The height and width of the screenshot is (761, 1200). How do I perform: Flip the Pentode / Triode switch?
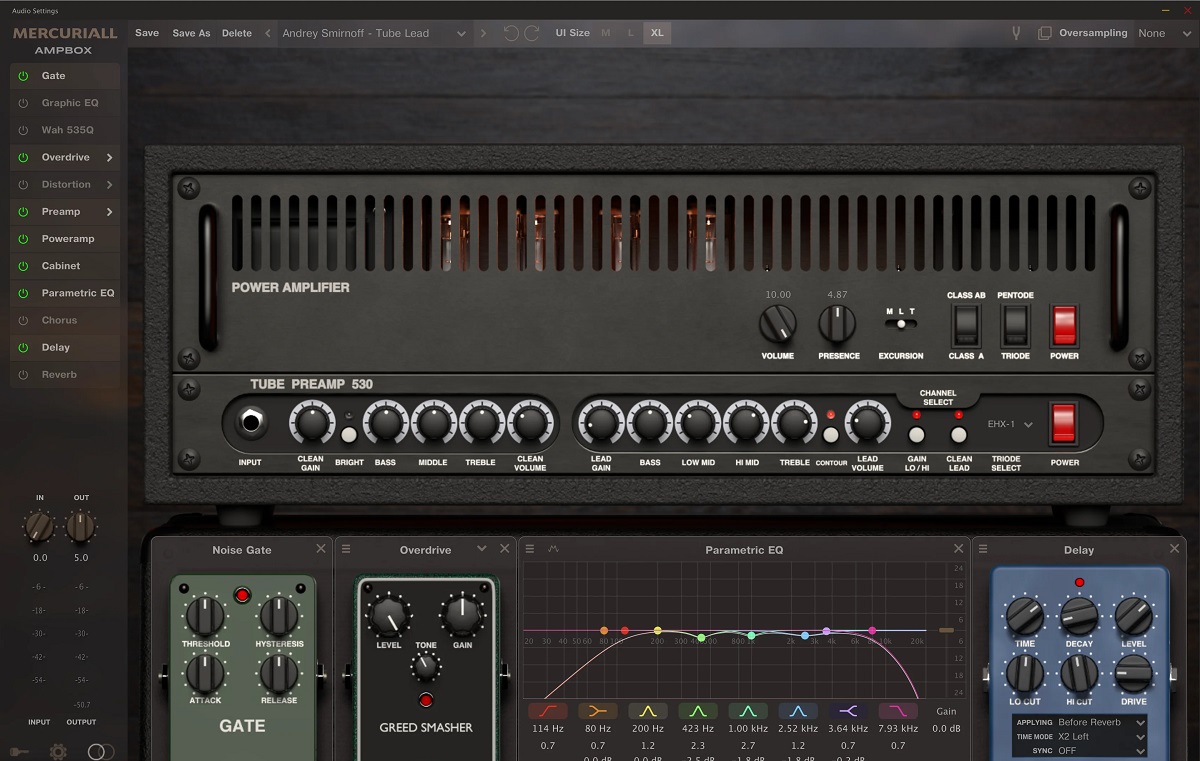point(1015,326)
